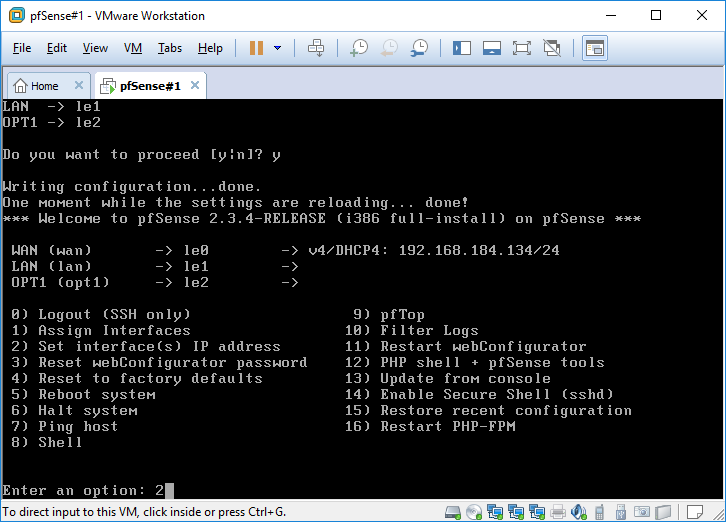Click the '8) Shell' line
The height and width of the screenshot is (522, 726).
tap(46, 442)
